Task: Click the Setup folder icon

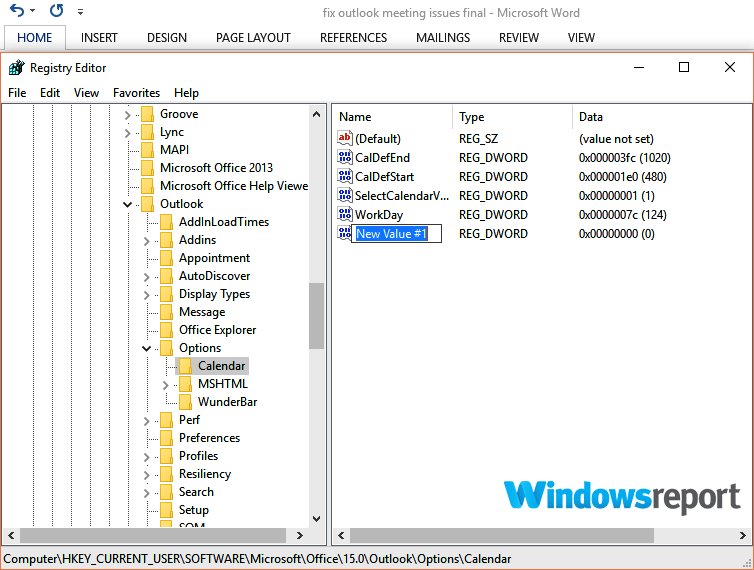Action: pos(166,510)
